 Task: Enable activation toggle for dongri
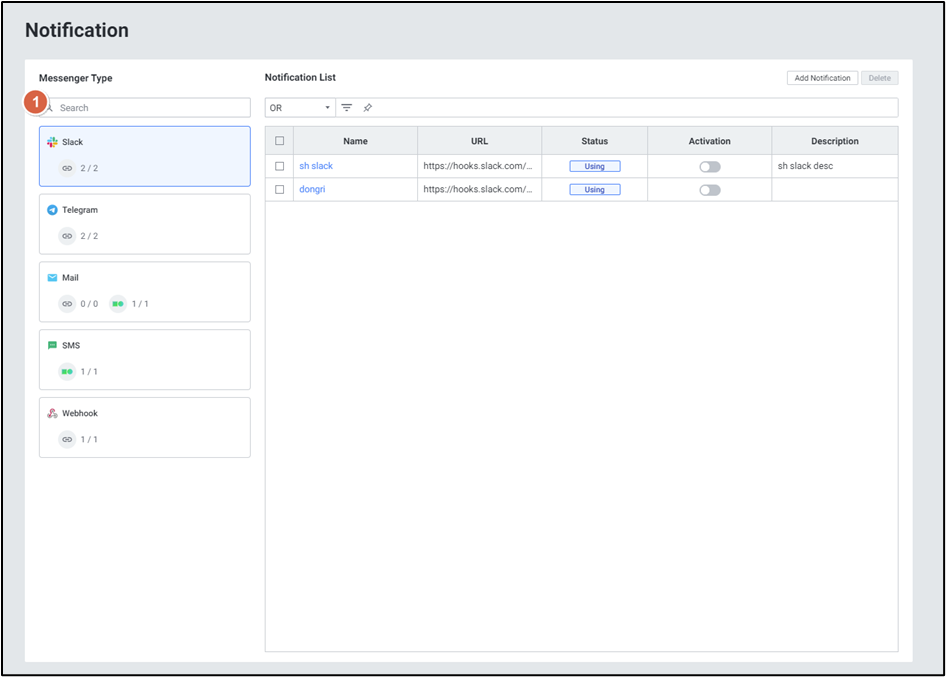tap(709, 190)
